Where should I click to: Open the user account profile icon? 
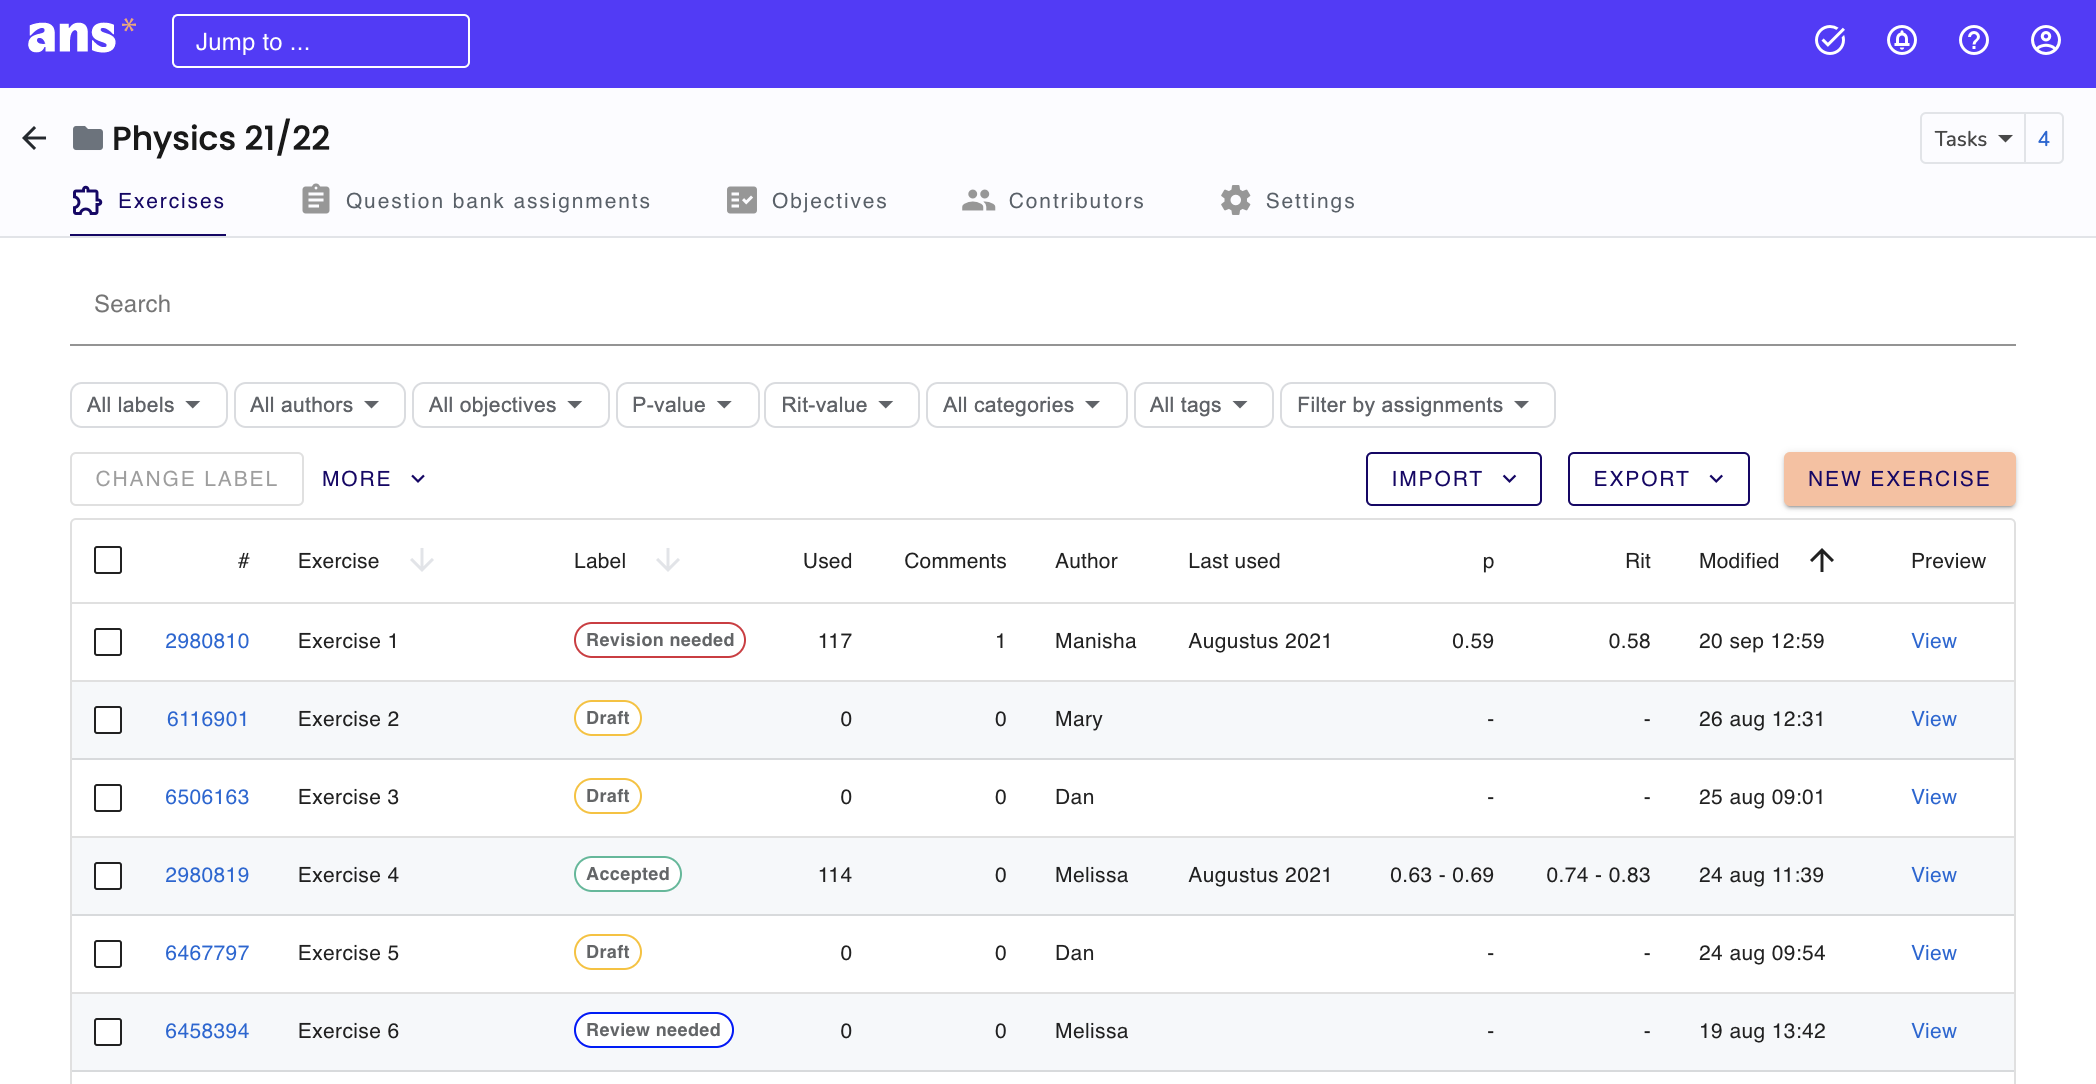click(x=2045, y=41)
